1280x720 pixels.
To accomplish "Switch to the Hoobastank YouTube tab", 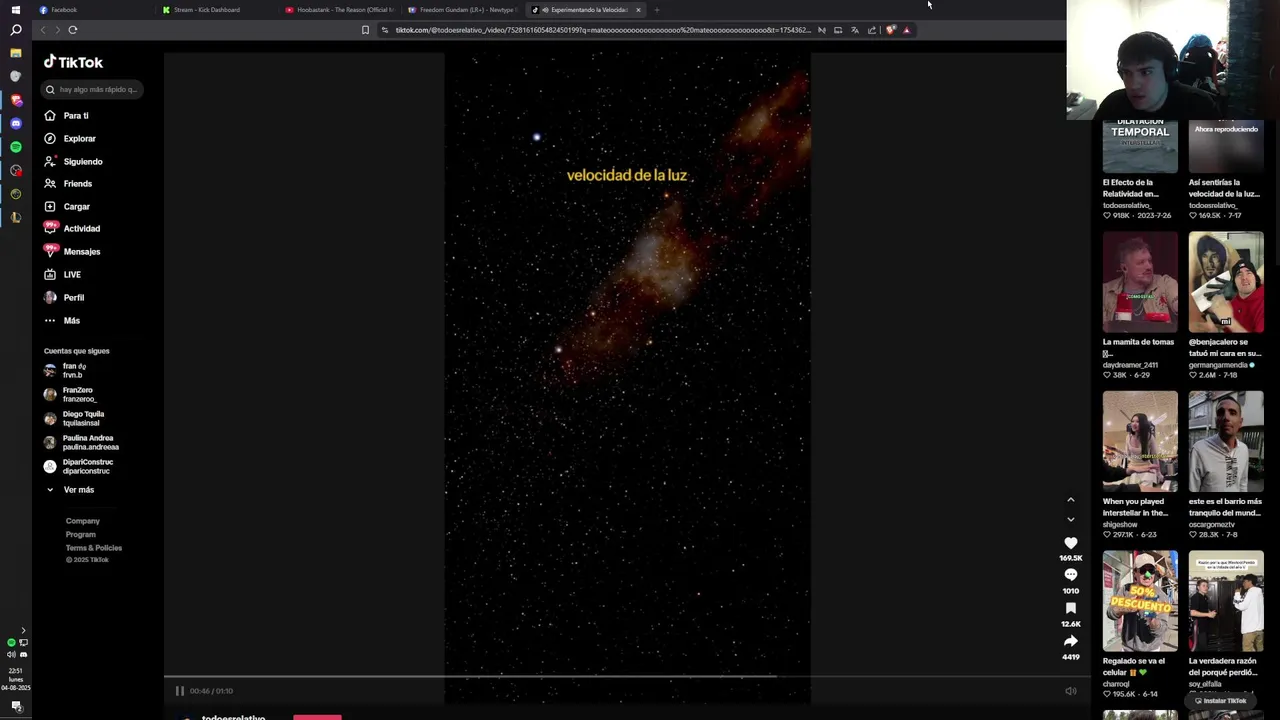I will click(x=340, y=10).
